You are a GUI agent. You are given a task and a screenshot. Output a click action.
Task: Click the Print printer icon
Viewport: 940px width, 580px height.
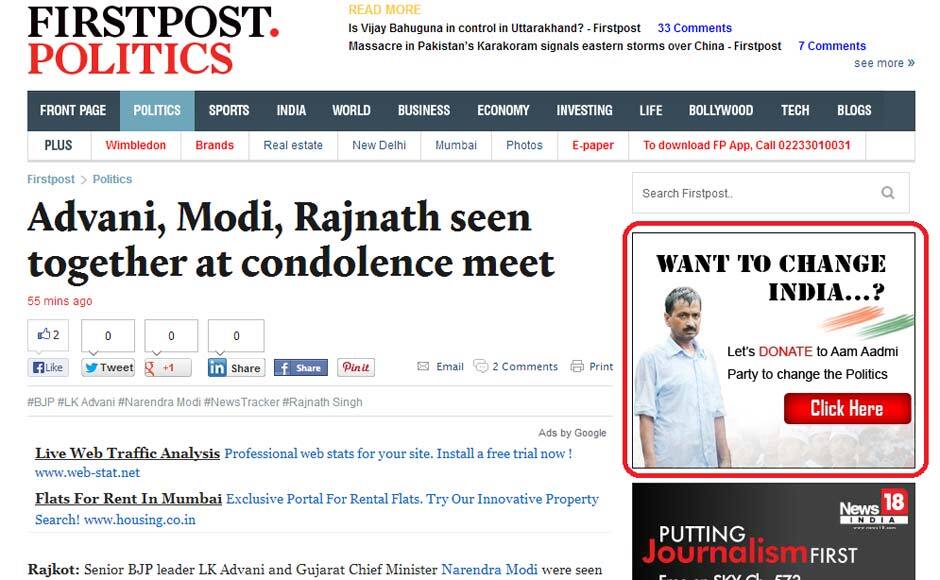coord(577,366)
